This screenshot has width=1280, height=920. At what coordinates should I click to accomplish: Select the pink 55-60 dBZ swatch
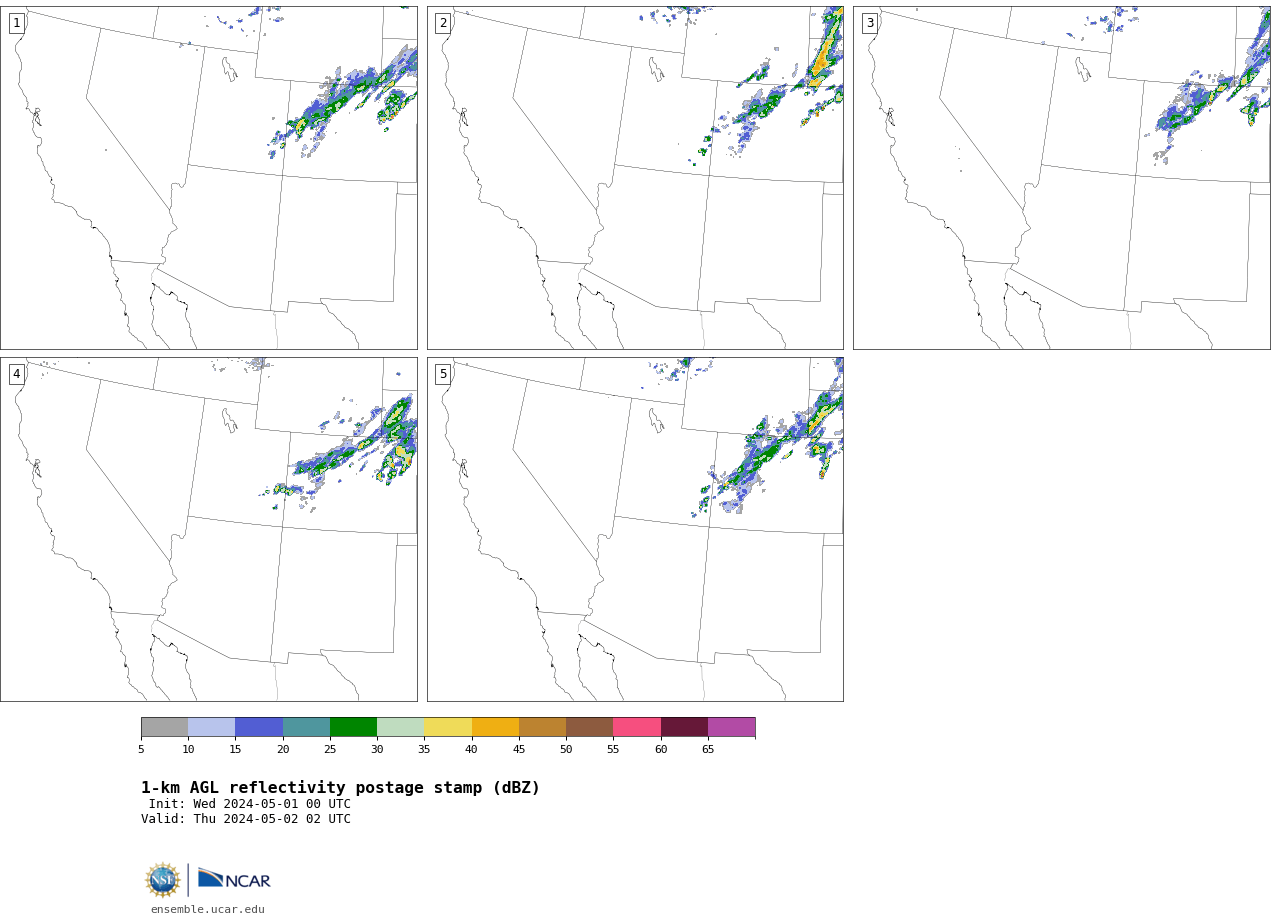(x=637, y=727)
